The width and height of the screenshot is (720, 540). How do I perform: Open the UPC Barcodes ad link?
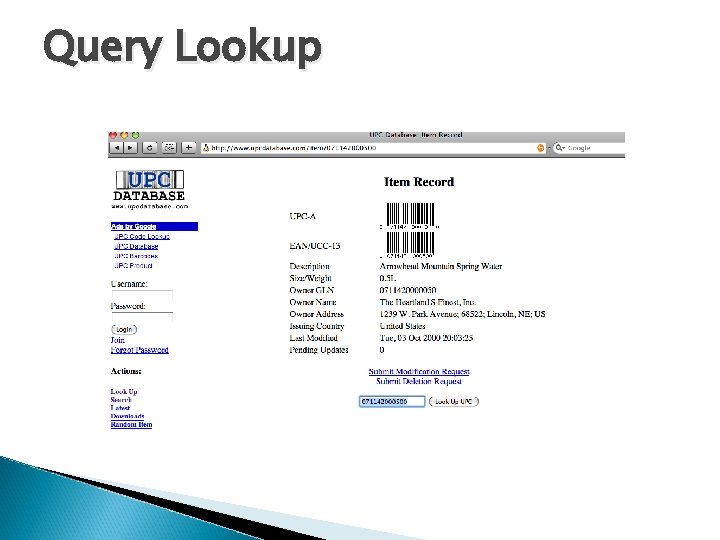[136, 256]
